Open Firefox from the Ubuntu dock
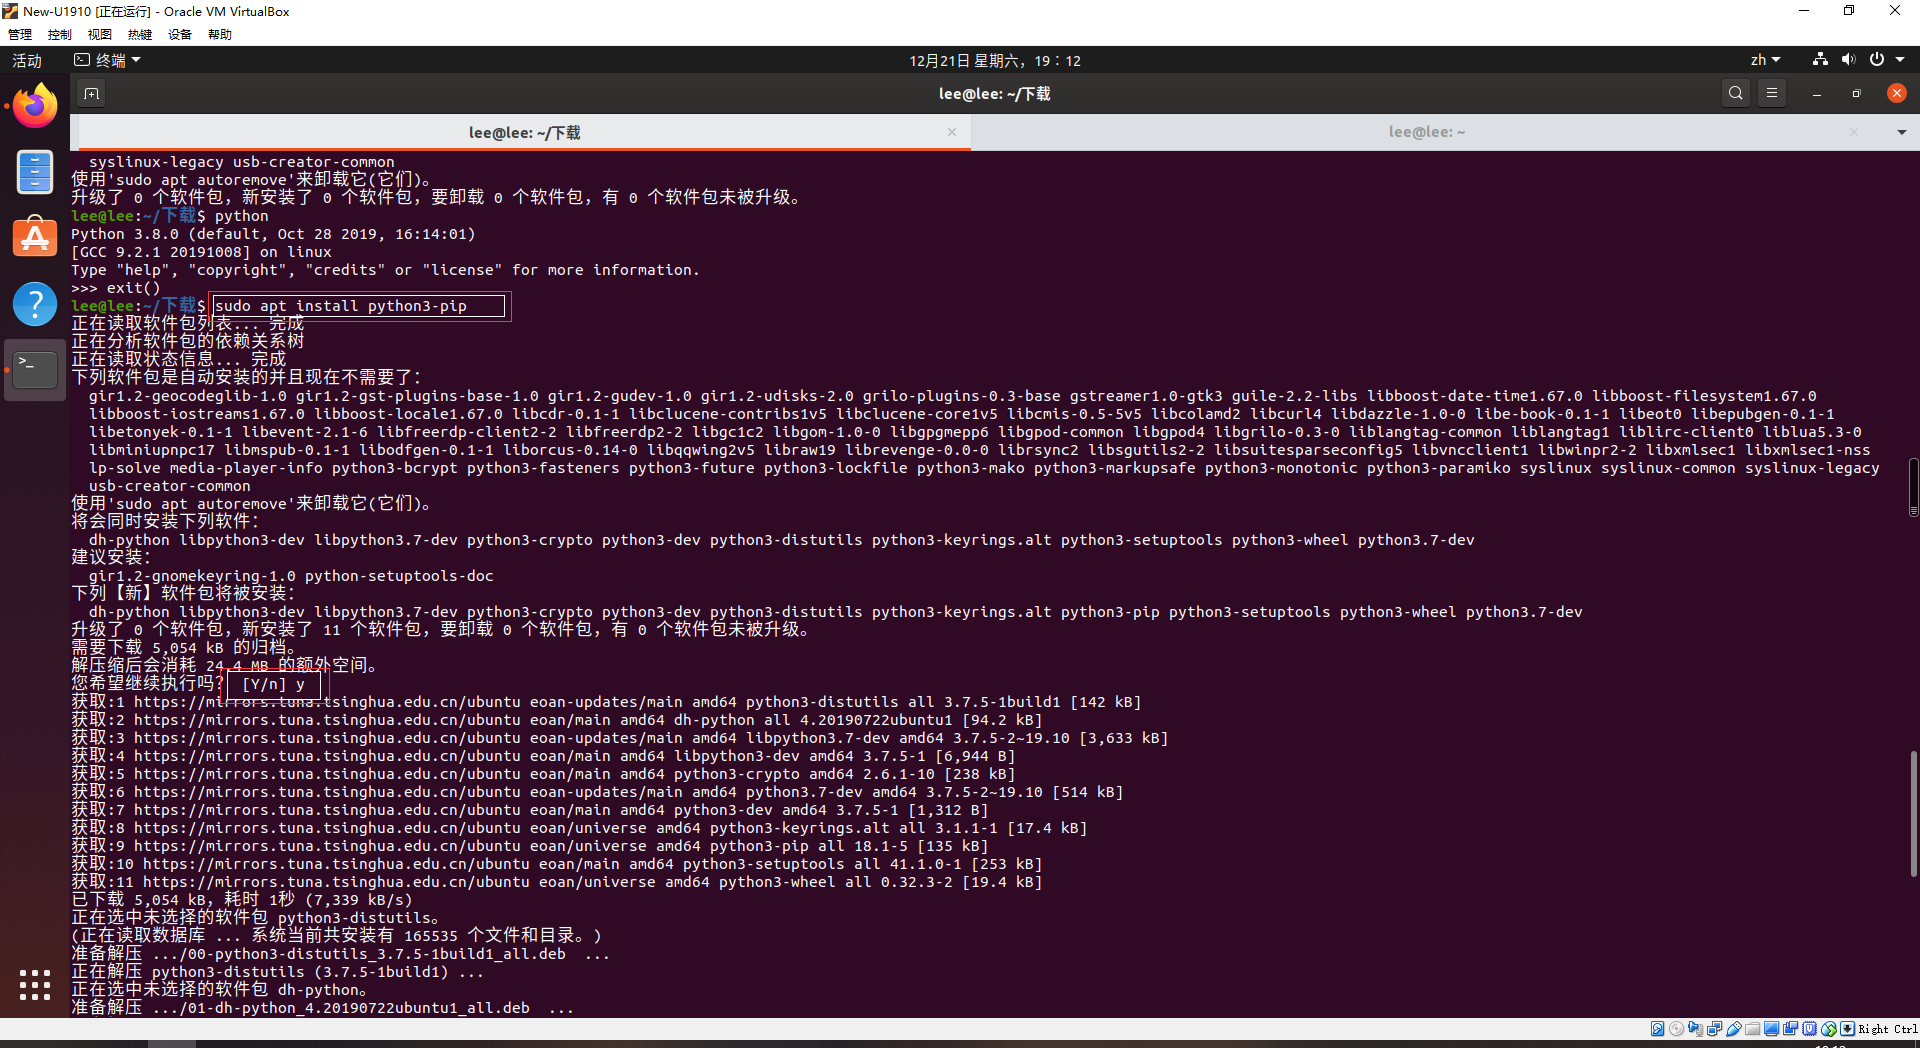This screenshot has height=1048, width=1920. [35, 106]
